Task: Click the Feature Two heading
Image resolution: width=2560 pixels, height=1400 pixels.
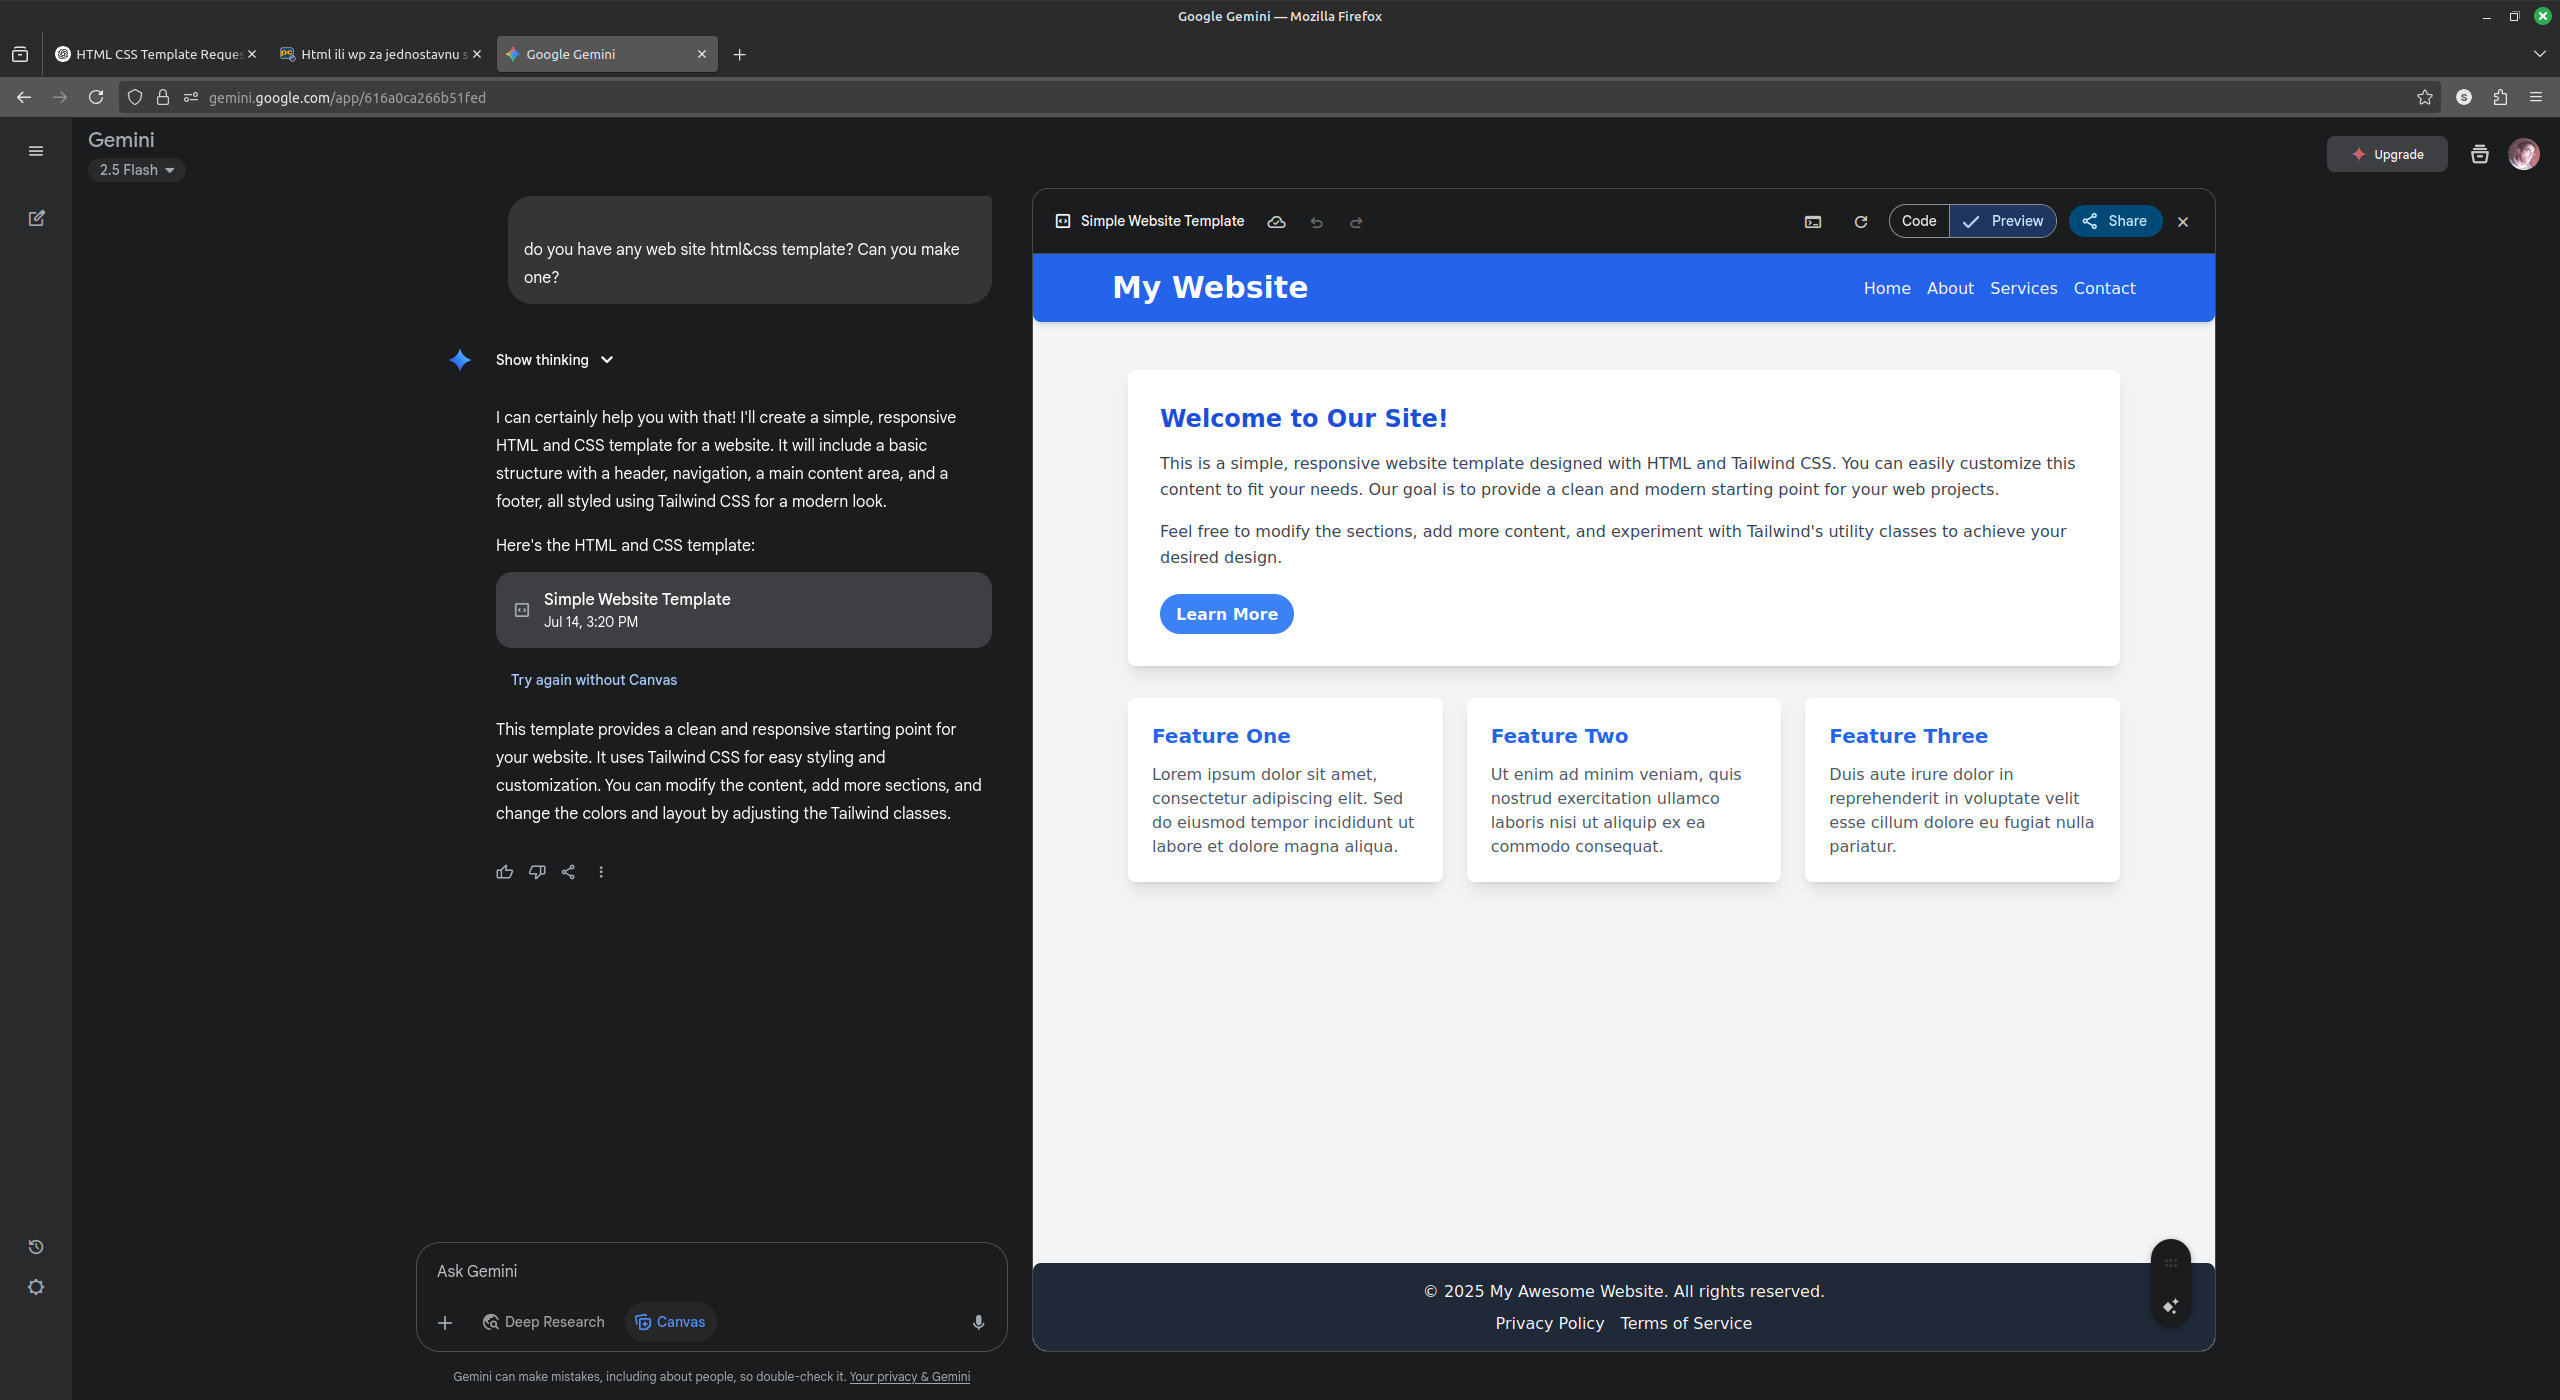Action: pyautogui.click(x=1559, y=736)
